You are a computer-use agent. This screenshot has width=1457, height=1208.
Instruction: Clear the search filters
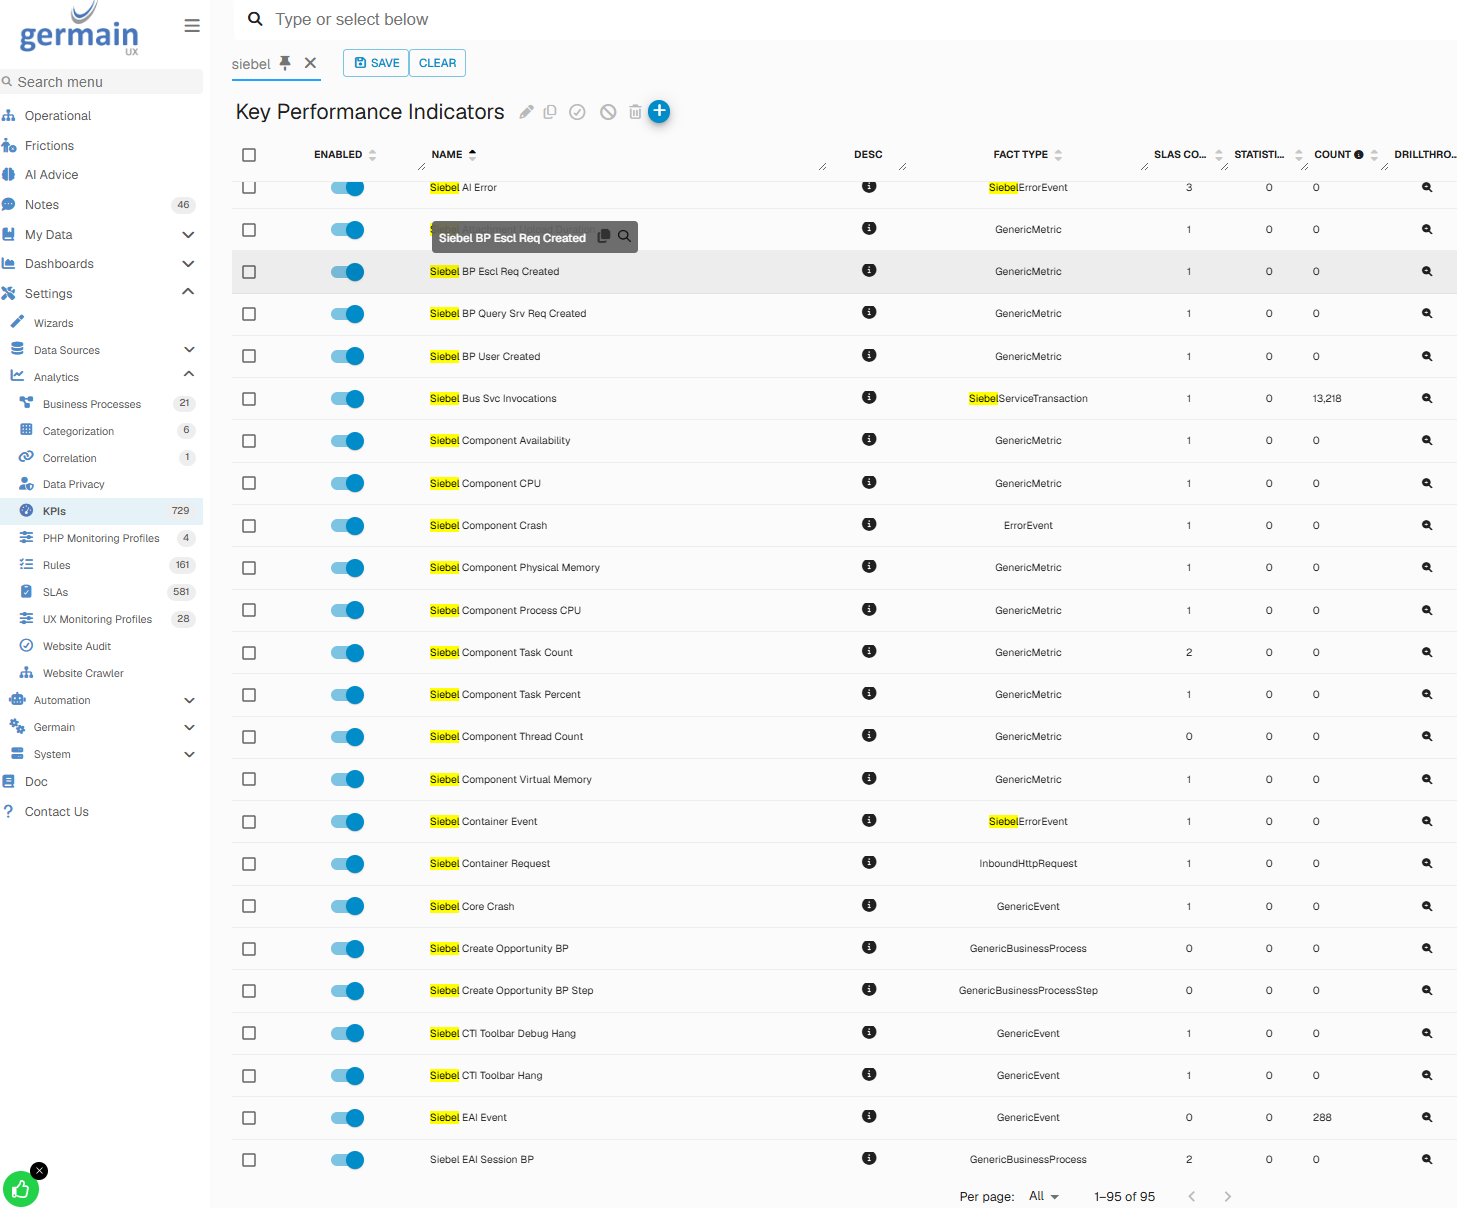[437, 63]
